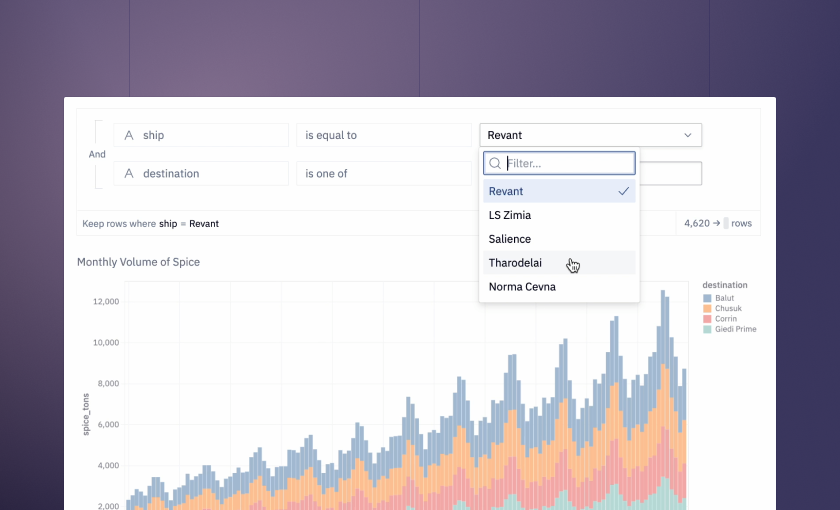The width and height of the screenshot is (840, 510).
Task: Click the Balut legend color swatch
Action: tap(707, 298)
